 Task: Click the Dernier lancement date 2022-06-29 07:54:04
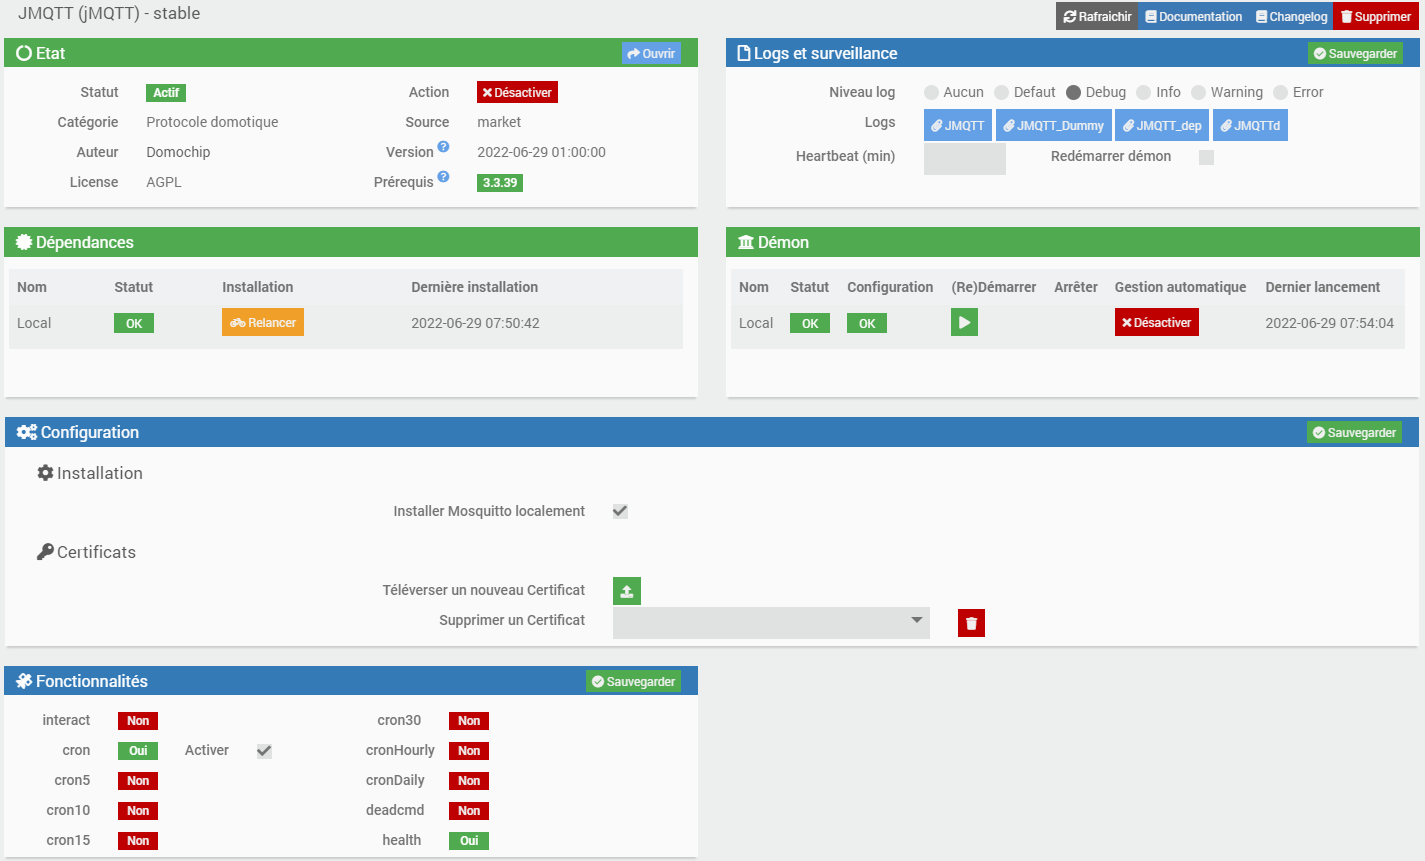tap(1329, 323)
